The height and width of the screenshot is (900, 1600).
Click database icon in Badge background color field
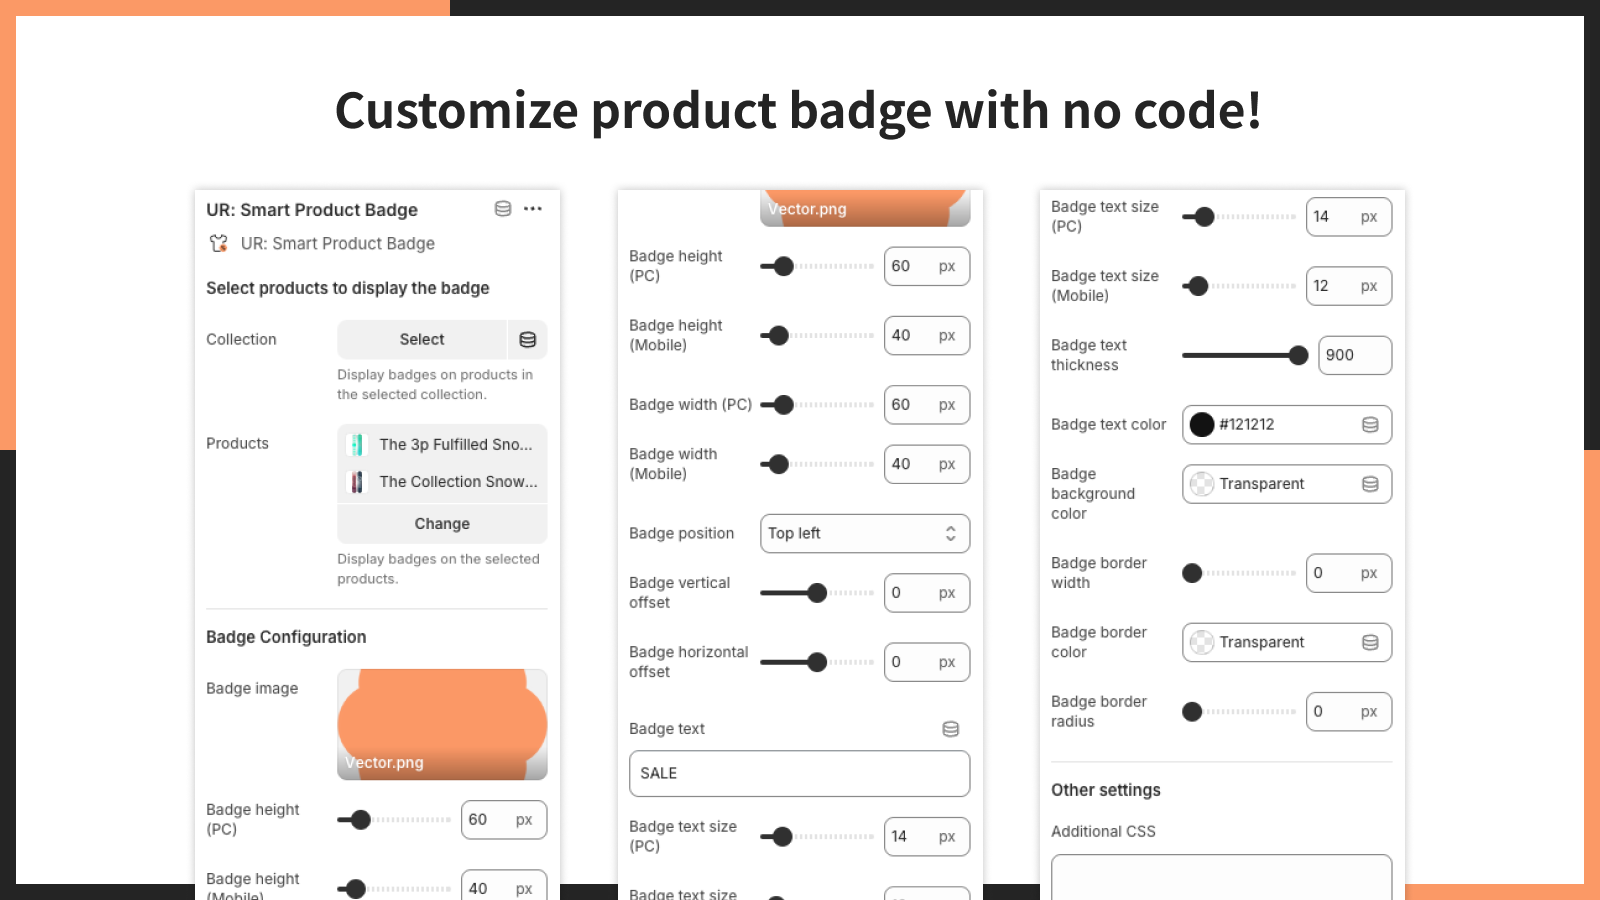[x=1370, y=484]
